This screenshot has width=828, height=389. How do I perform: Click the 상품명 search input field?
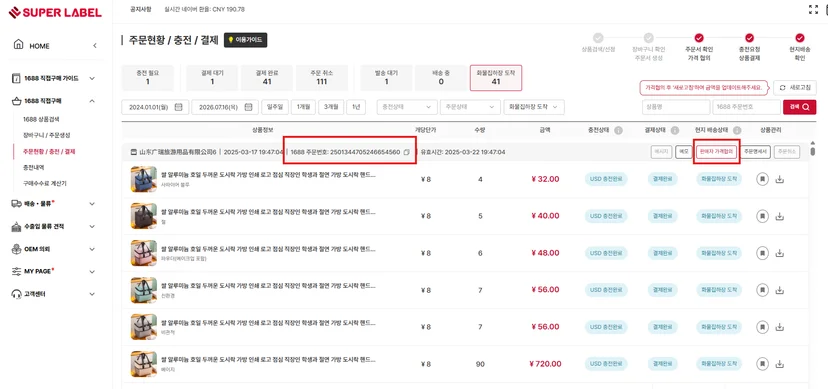(676, 107)
